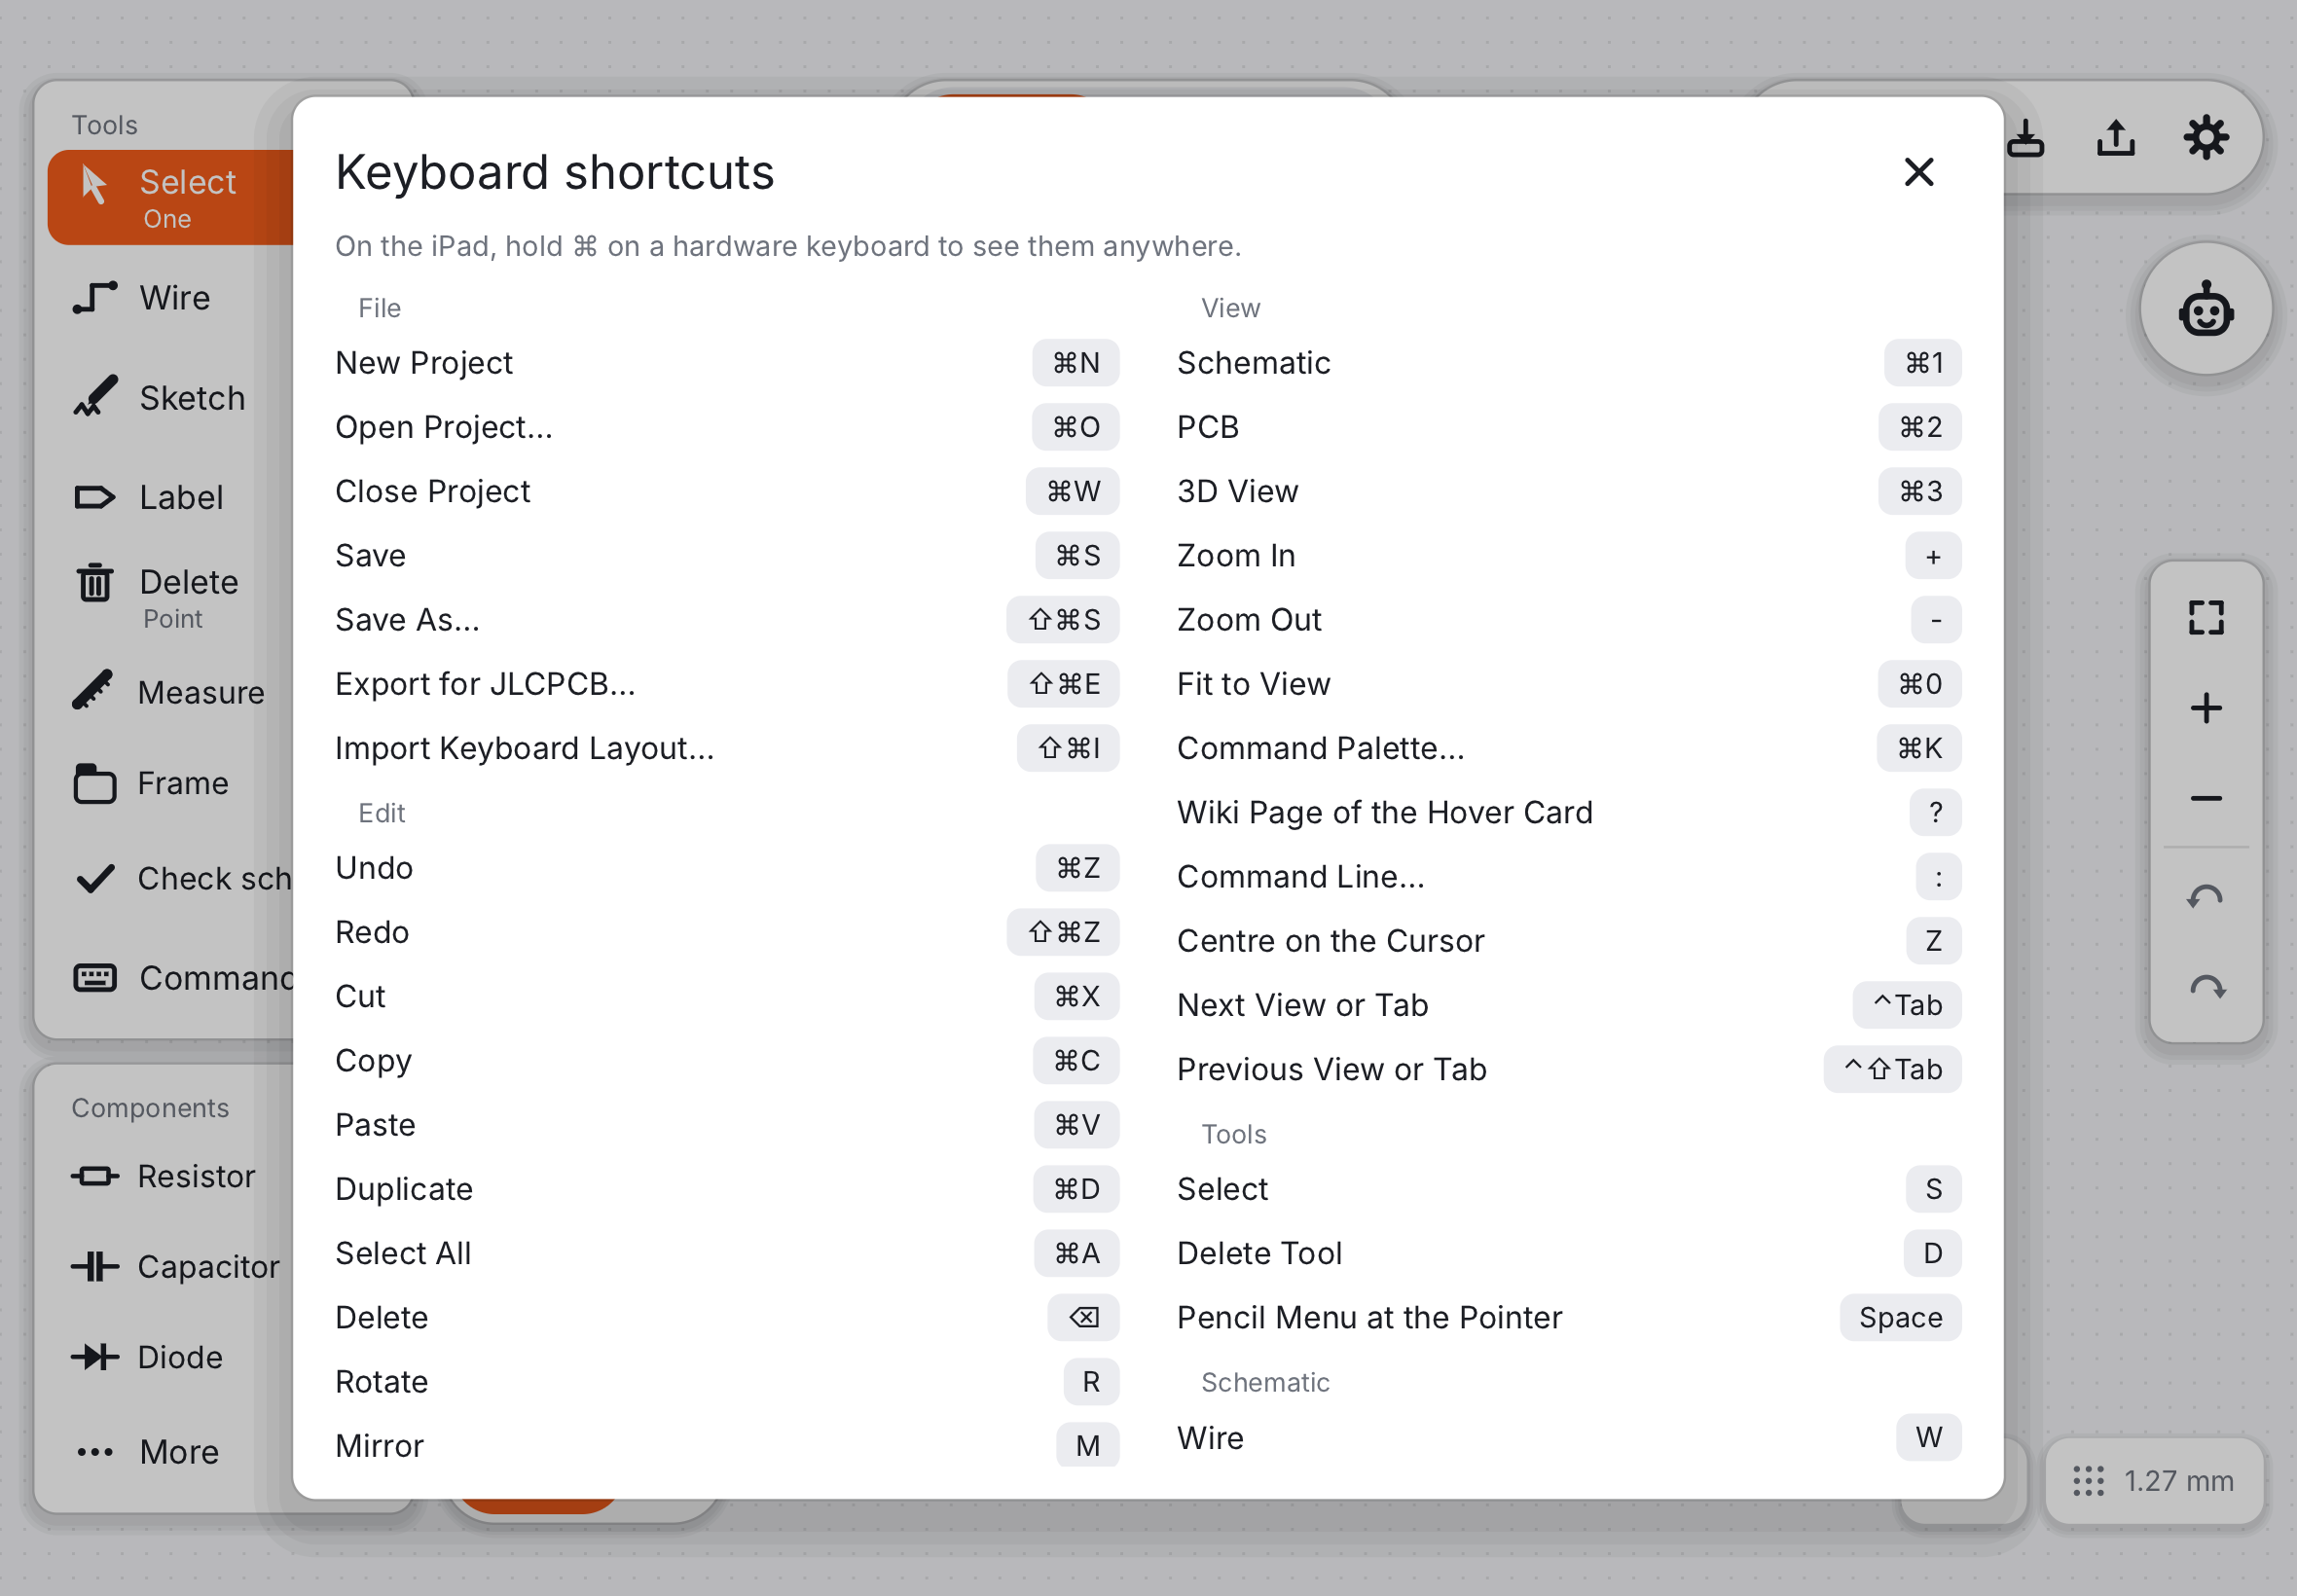Open More components
The height and width of the screenshot is (1596, 2297).
[170, 1451]
